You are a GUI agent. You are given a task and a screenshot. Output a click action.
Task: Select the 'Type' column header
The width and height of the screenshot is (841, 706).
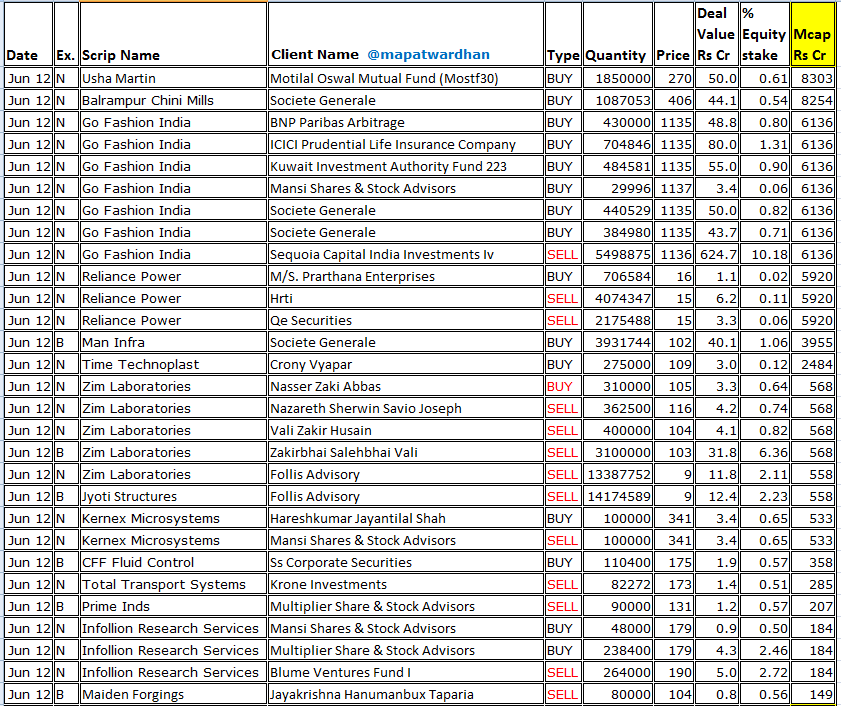tap(563, 34)
